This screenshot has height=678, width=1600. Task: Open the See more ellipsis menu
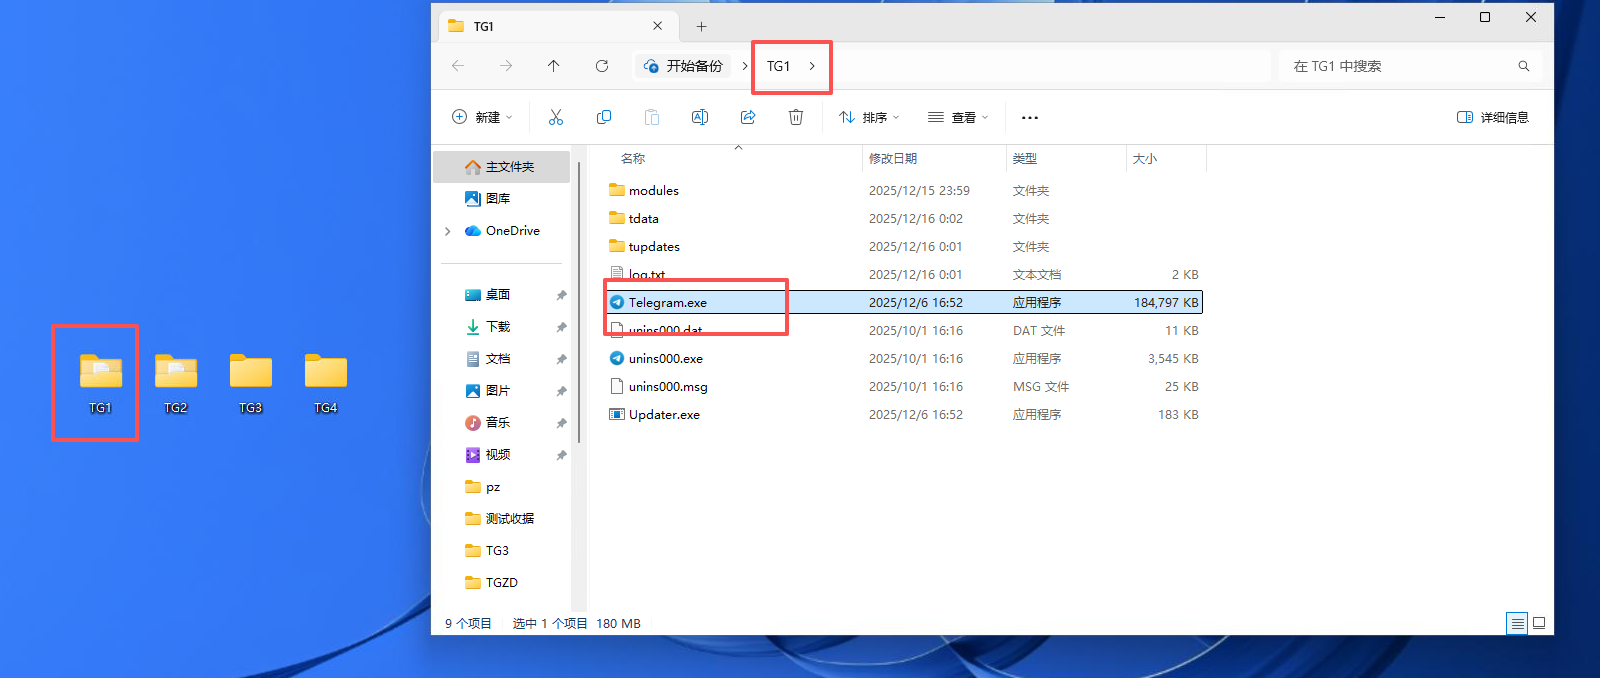[x=1030, y=117]
